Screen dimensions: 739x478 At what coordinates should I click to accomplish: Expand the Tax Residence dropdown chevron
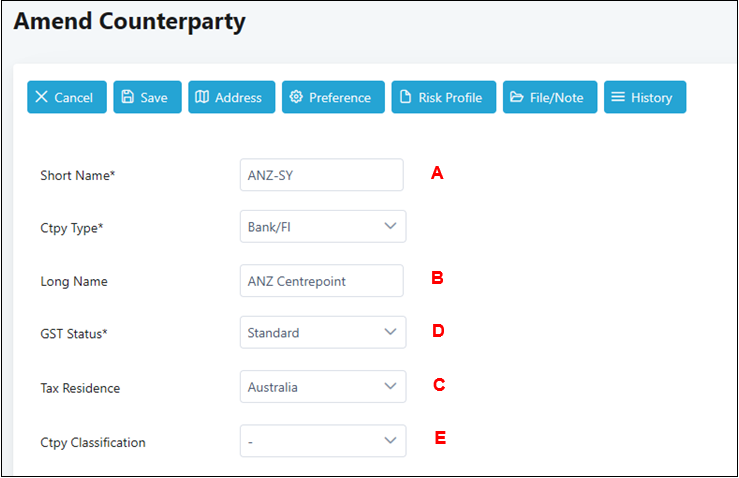point(391,387)
